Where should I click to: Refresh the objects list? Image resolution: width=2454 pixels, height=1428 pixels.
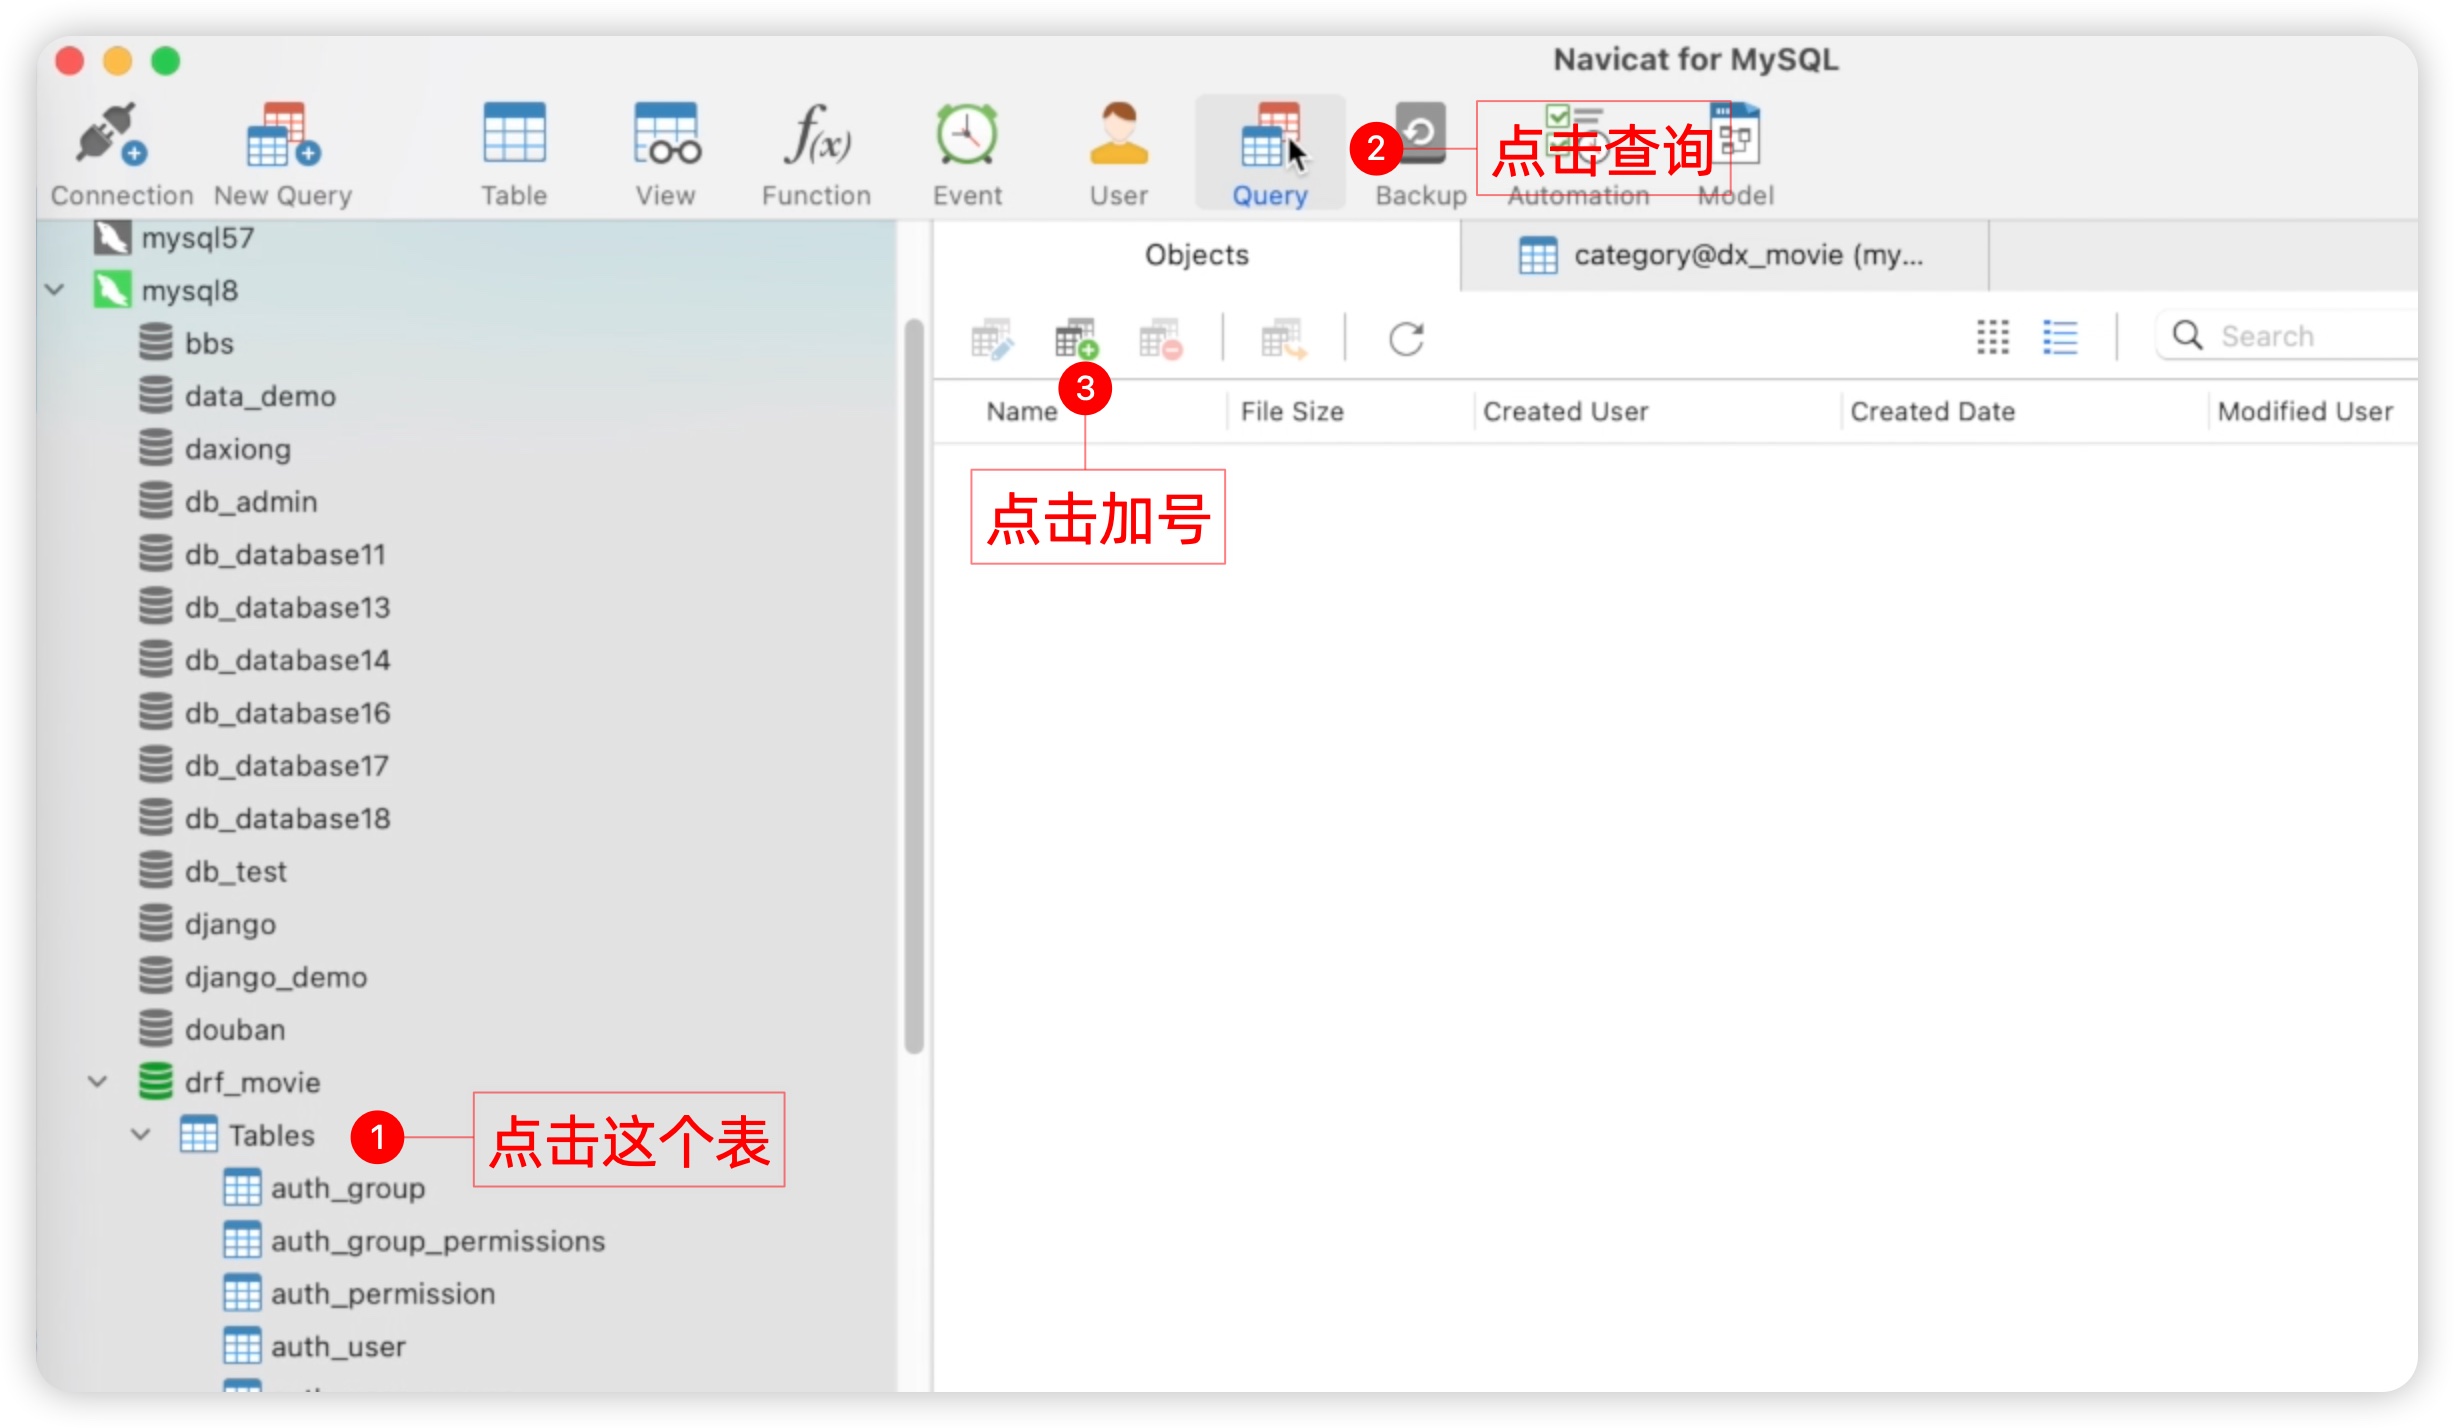click(1406, 339)
